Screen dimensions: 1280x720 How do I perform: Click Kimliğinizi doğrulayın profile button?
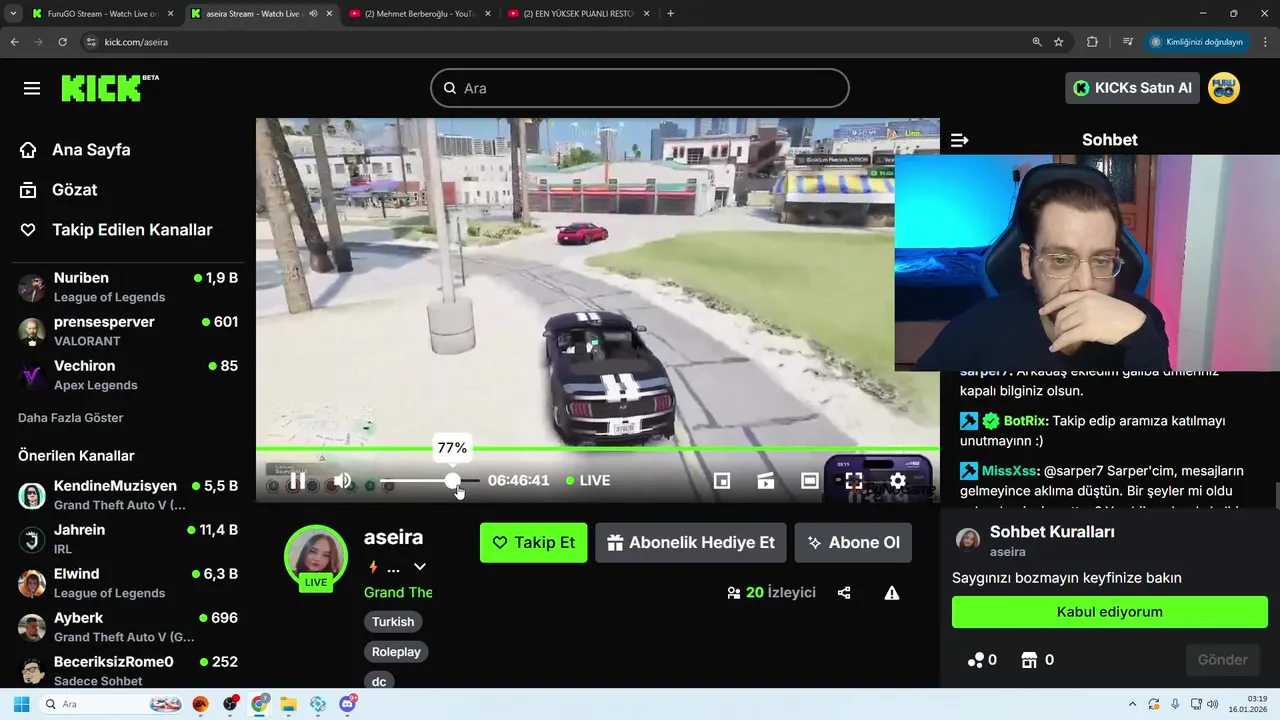1197,42
